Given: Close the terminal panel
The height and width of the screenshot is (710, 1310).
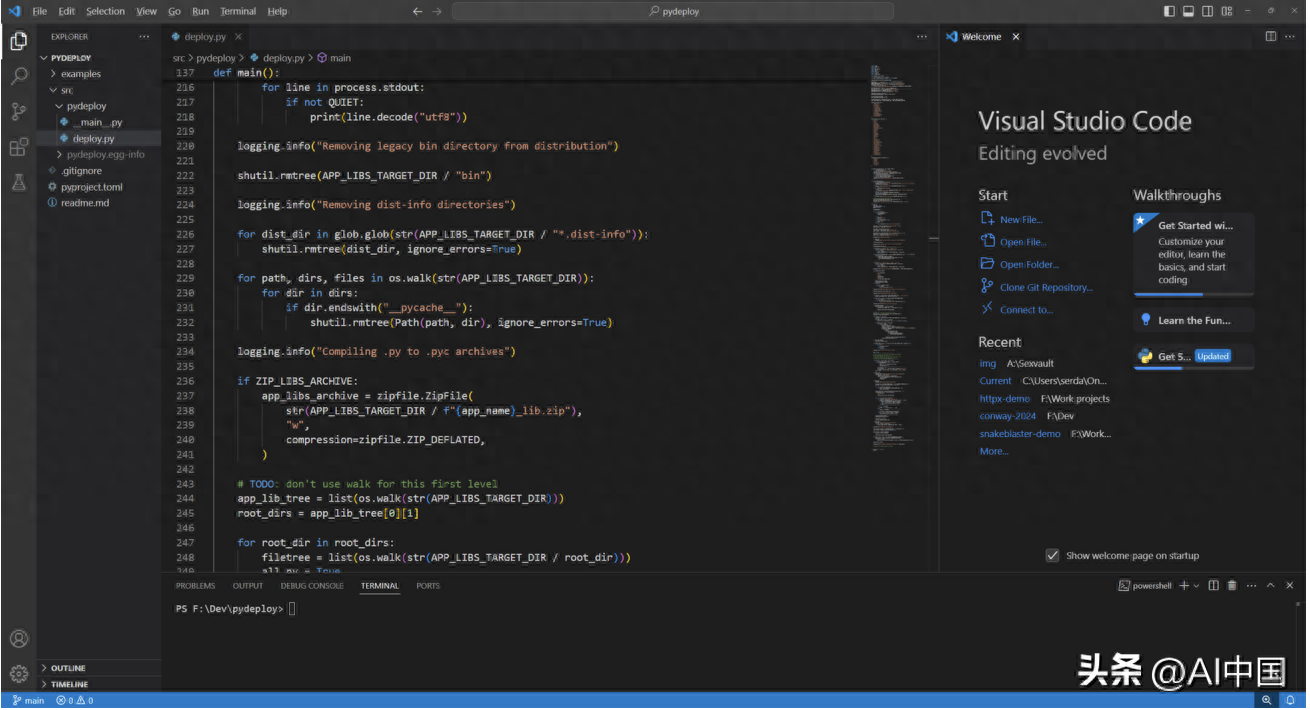Looking at the screenshot, I should (x=1291, y=585).
